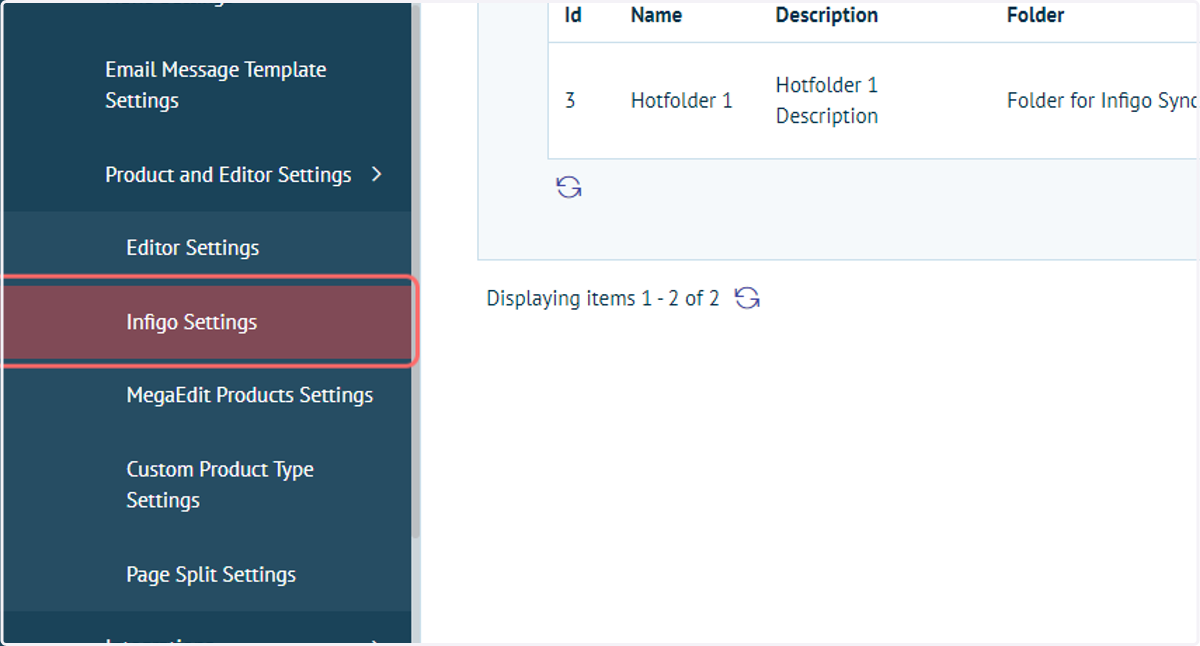This screenshot has width=1200, height=646.
Task: Sort by the Folder column header
Action: (1035, 15)
